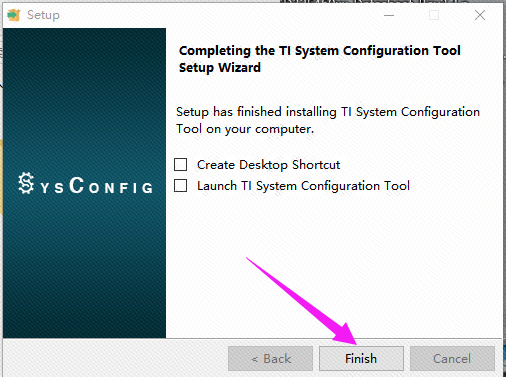506x377 pixels.
Task: Click the empty title bar area beside Setup
Action: pyautogui.click(x=217, y=15)
